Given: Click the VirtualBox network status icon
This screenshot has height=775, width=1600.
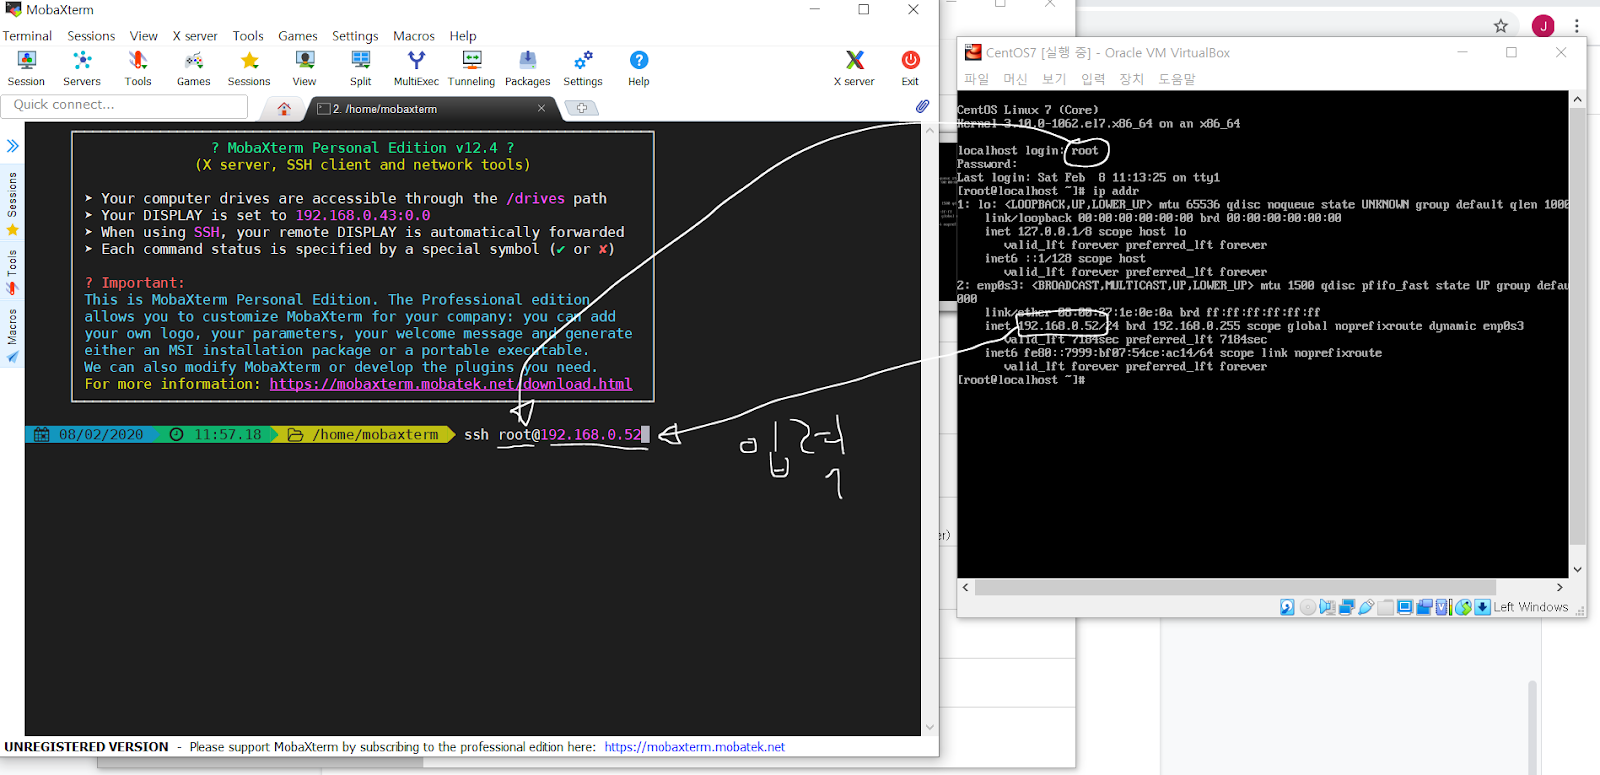Looking at the screenshot, I should coord(1347,607).
